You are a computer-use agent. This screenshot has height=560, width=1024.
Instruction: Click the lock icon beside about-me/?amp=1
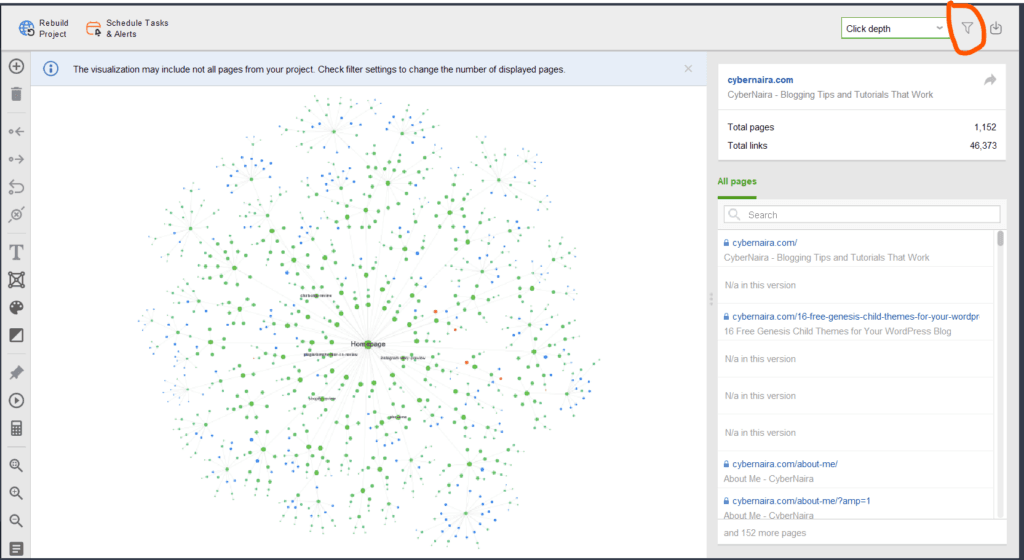(726, 501)
